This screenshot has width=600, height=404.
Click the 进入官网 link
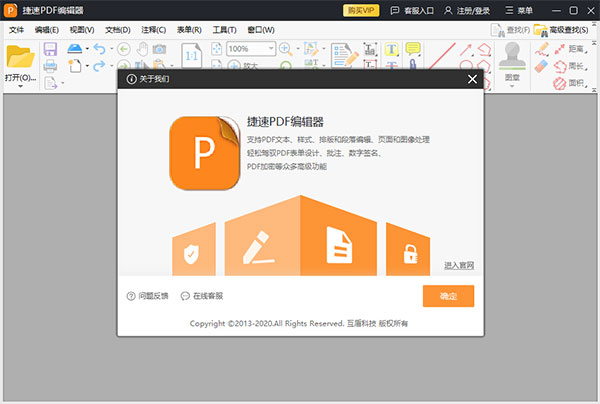pos(459,265)
